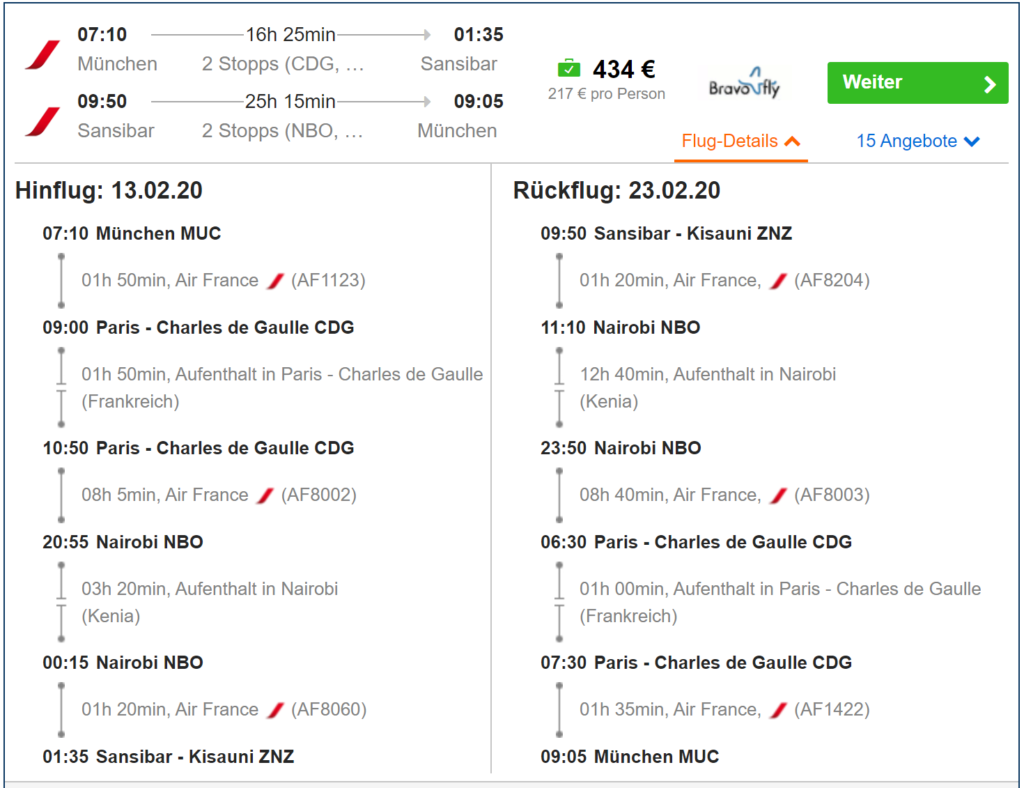
Task: Expand the 15 Angebote dropdown
Action: click(x=918, y=141)
